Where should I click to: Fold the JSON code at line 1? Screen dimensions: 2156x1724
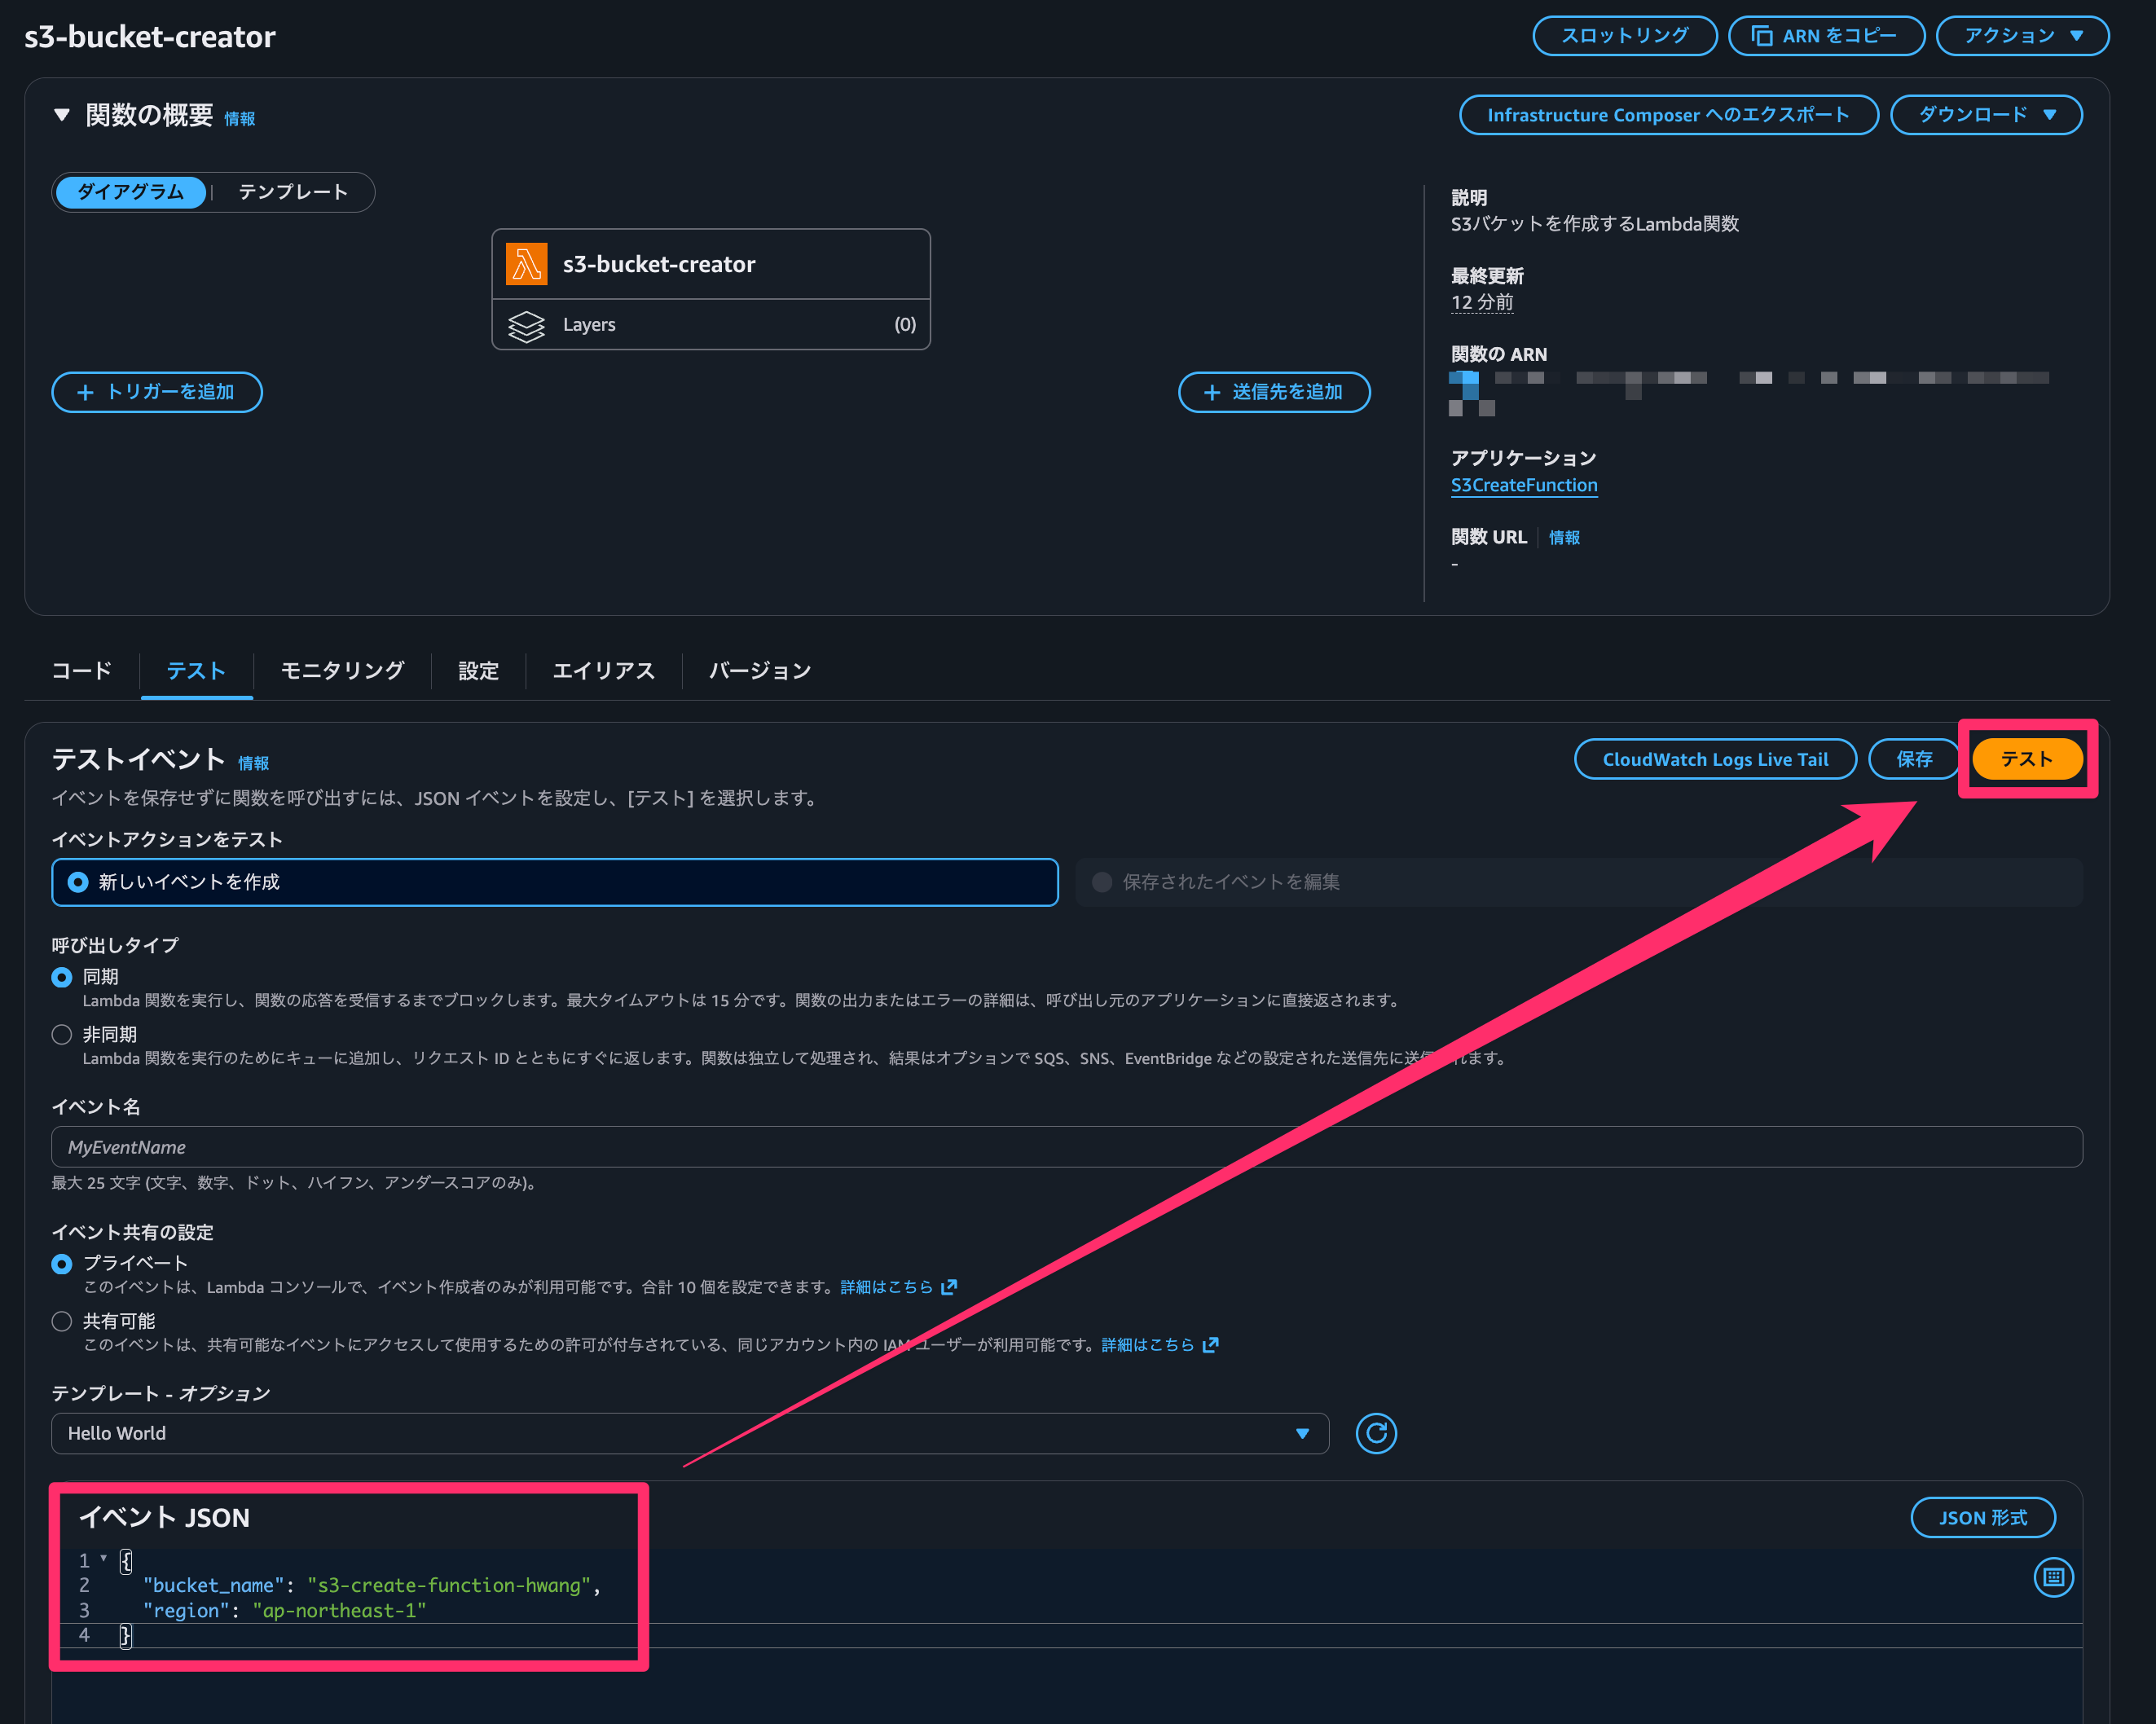(x=103, y=1558)
